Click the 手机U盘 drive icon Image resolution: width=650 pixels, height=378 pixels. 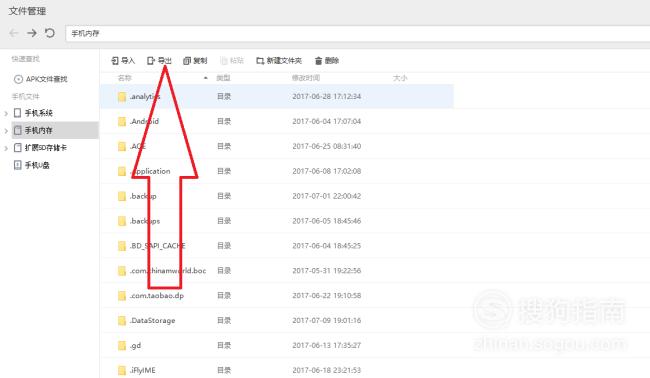coord(17,165)
